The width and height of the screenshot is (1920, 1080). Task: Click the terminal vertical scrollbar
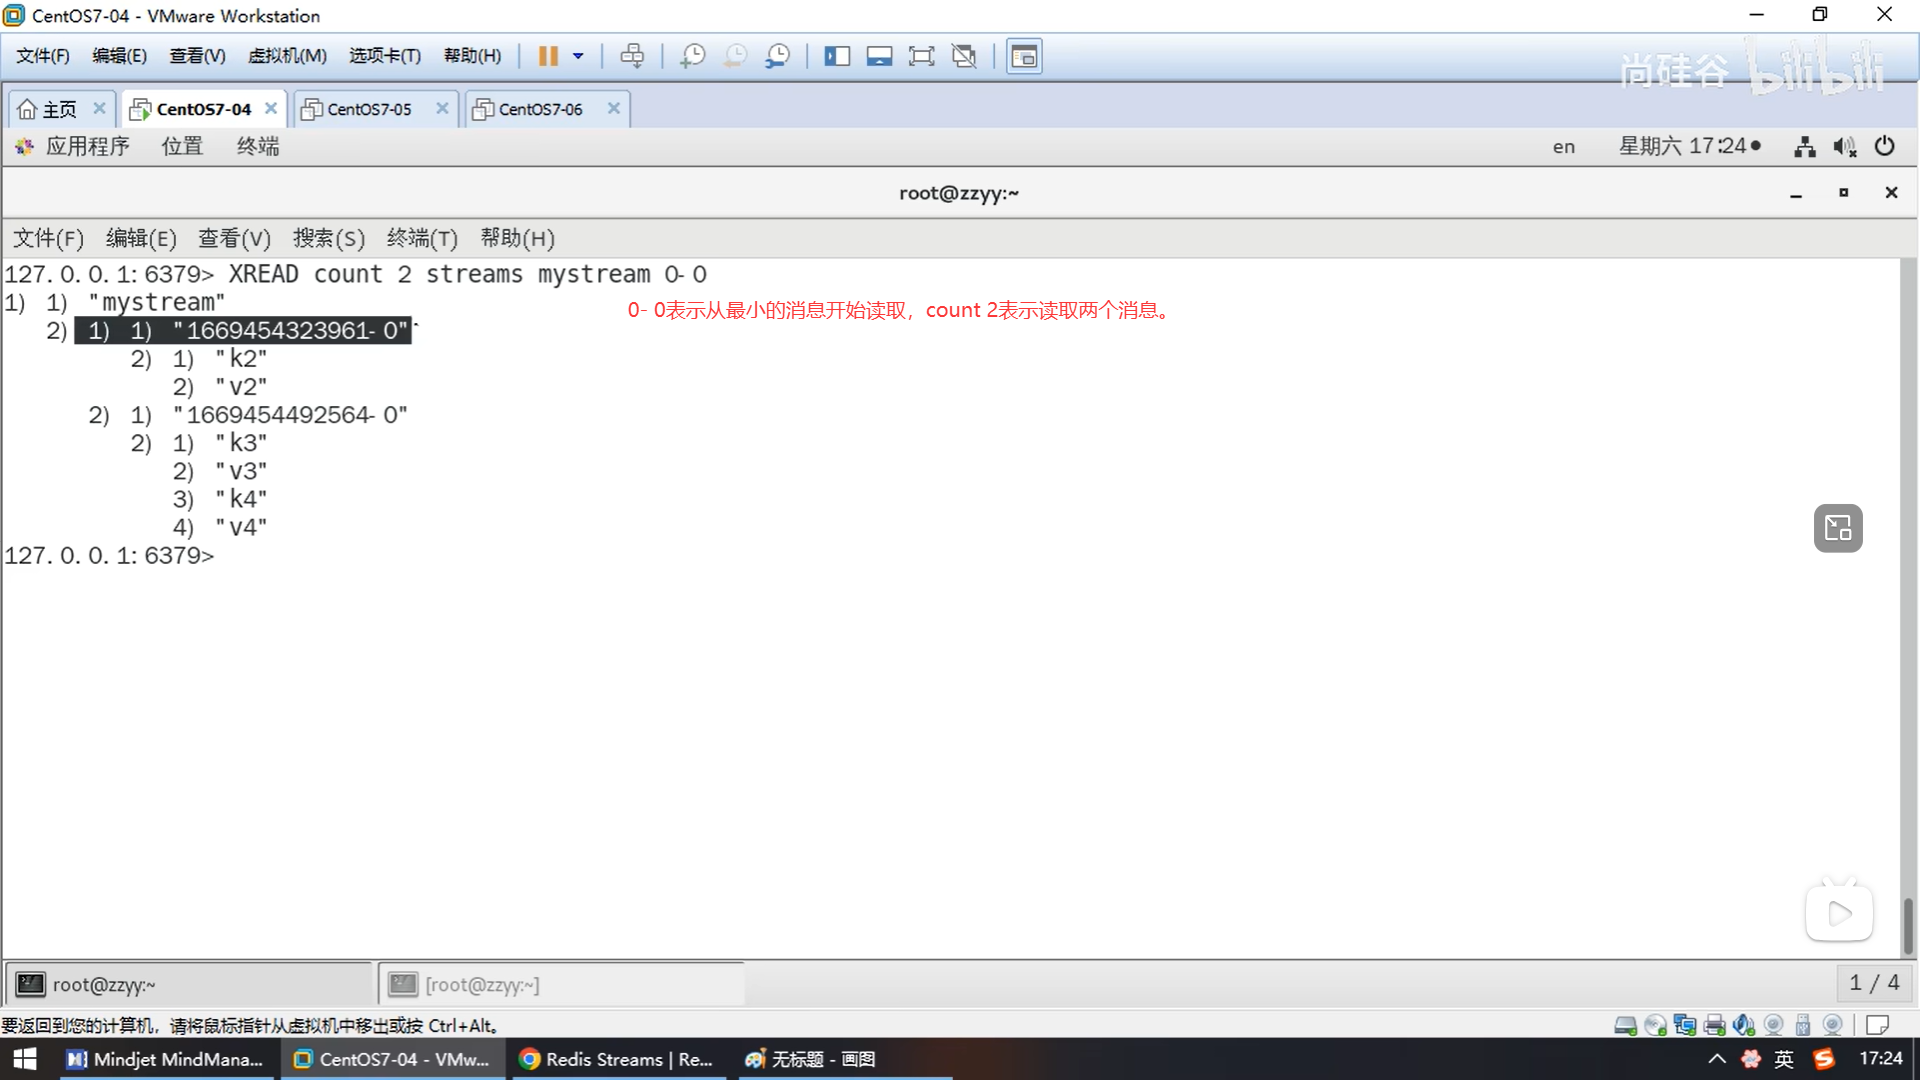pyautogui.click(x=1908, y=925)
